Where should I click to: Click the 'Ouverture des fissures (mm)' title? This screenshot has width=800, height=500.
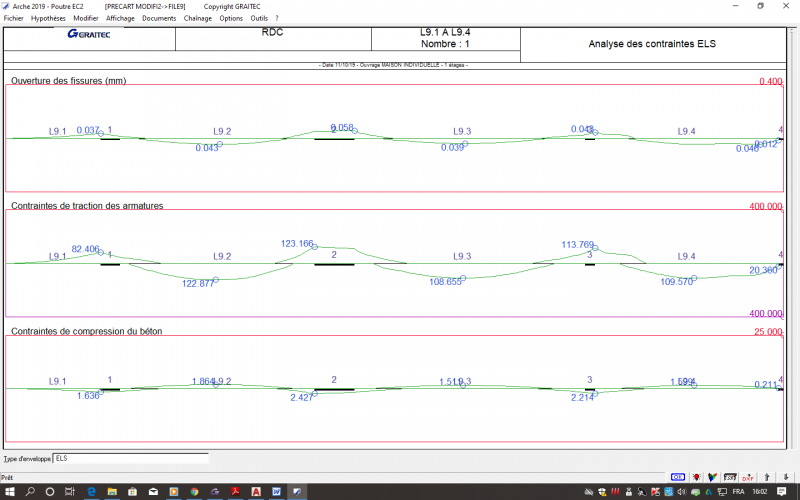coord(68,81)
